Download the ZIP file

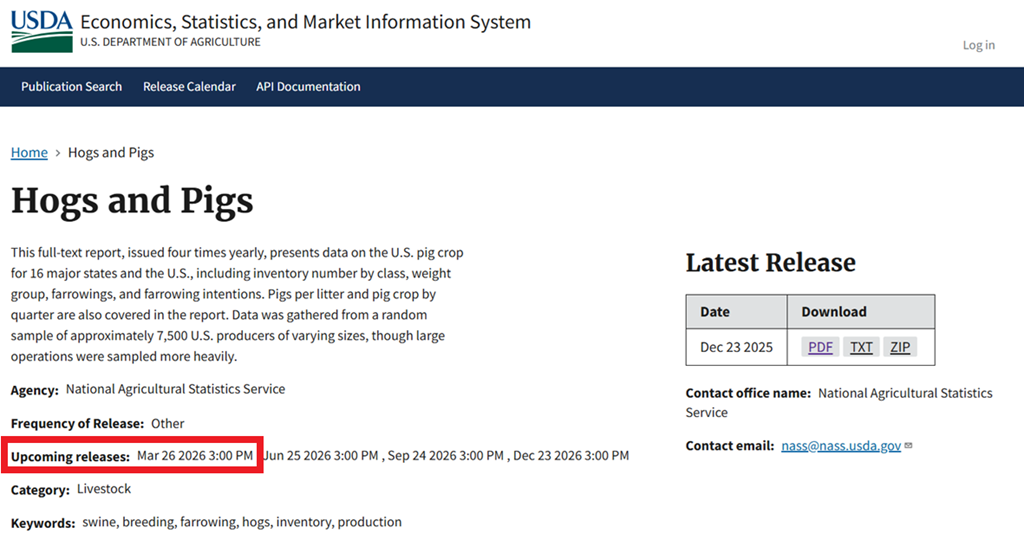point(900,347)
